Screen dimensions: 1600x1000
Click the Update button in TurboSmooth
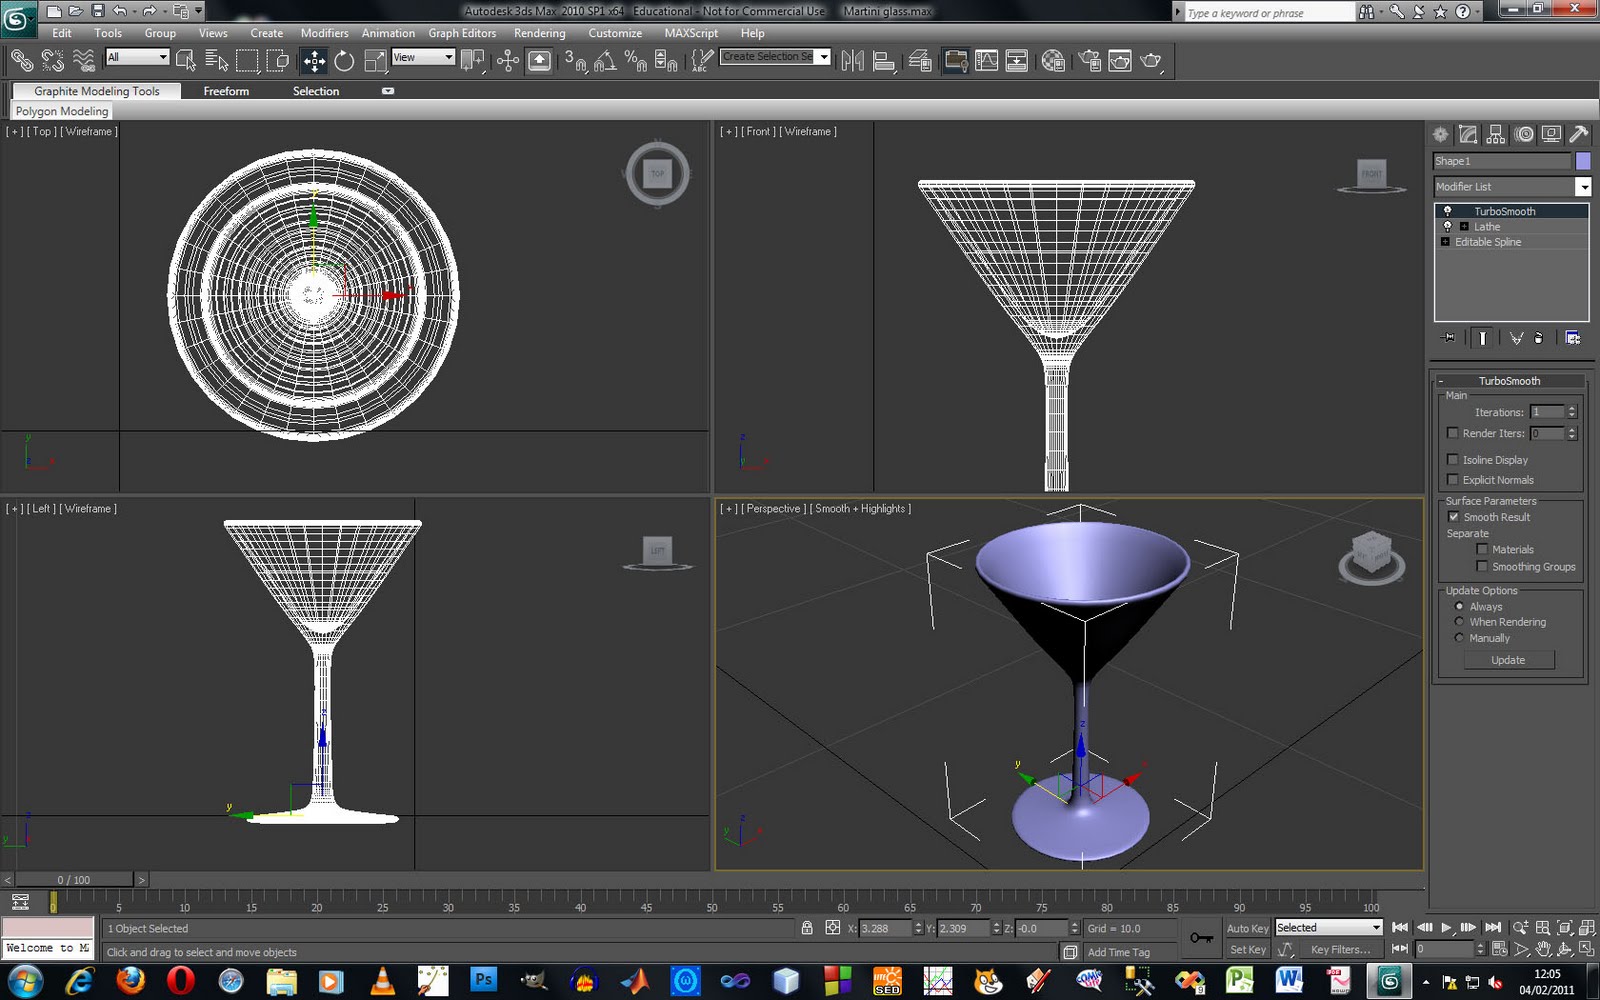(1506, 660)
